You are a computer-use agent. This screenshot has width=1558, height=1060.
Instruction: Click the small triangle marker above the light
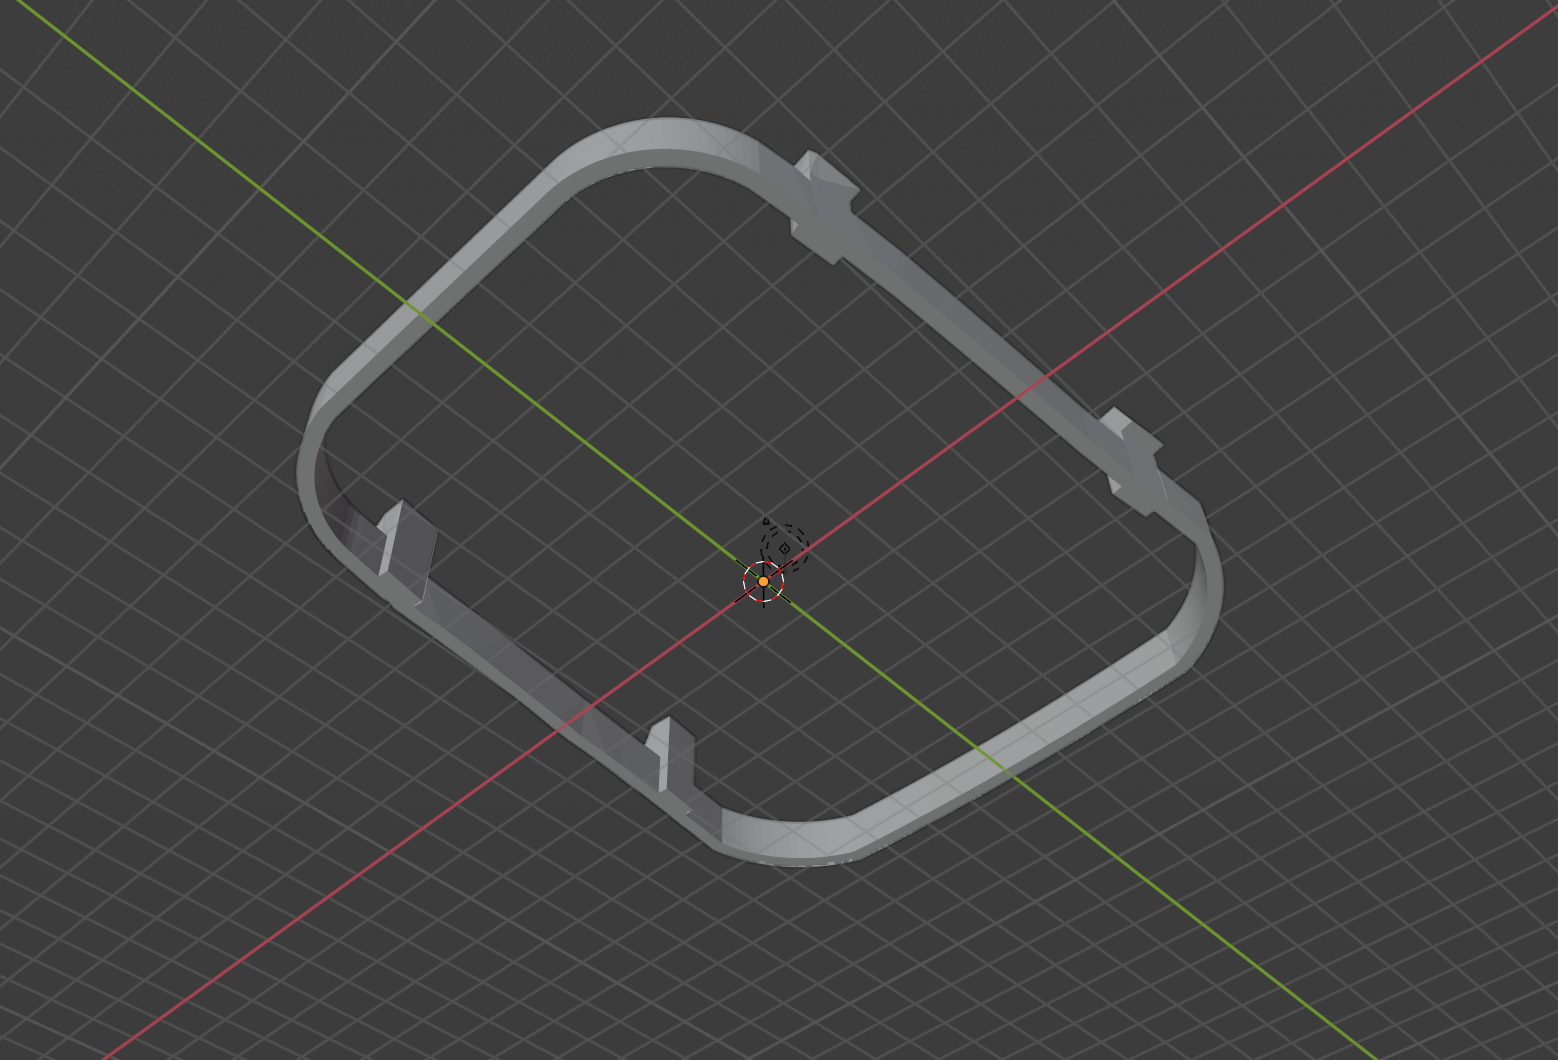(x=766, y=521)
